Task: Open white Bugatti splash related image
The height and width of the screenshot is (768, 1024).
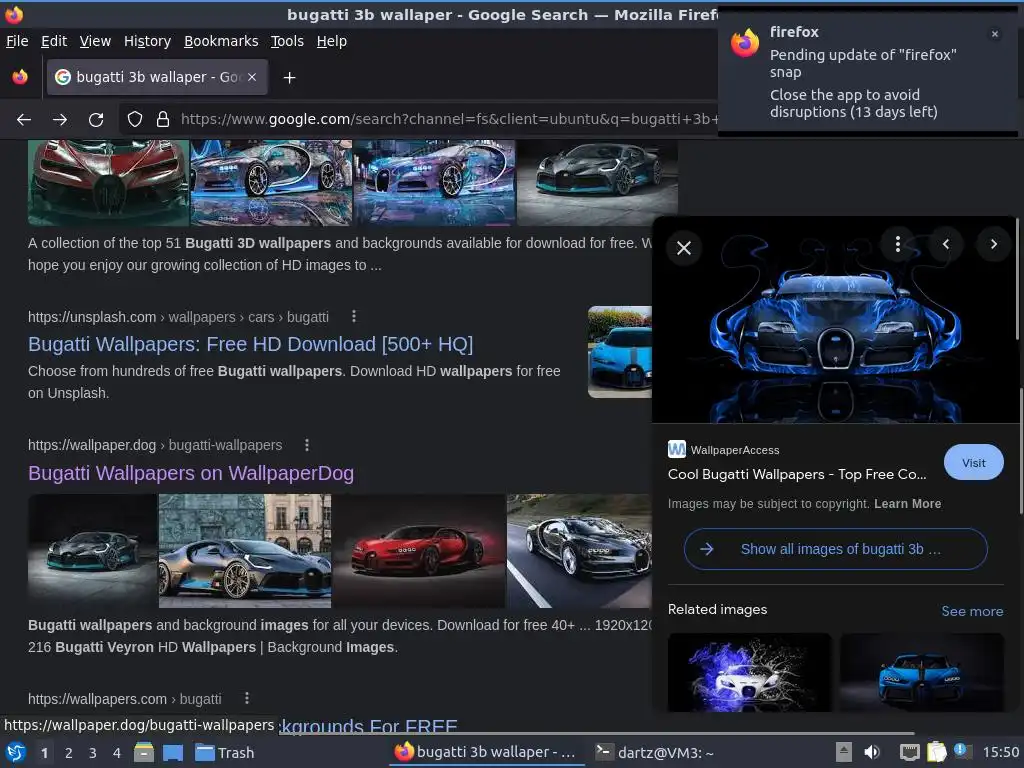Action: click(750, 672)
